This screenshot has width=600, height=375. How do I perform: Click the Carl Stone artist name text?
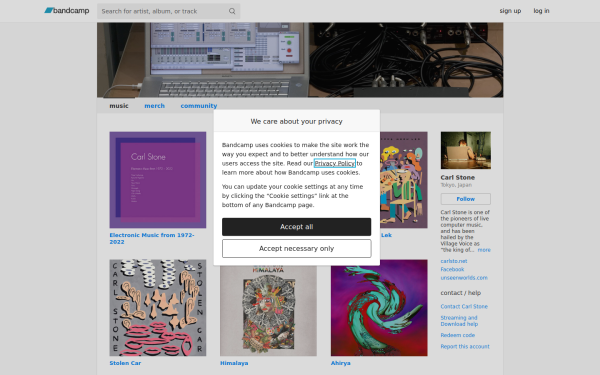tap(458, 178)
